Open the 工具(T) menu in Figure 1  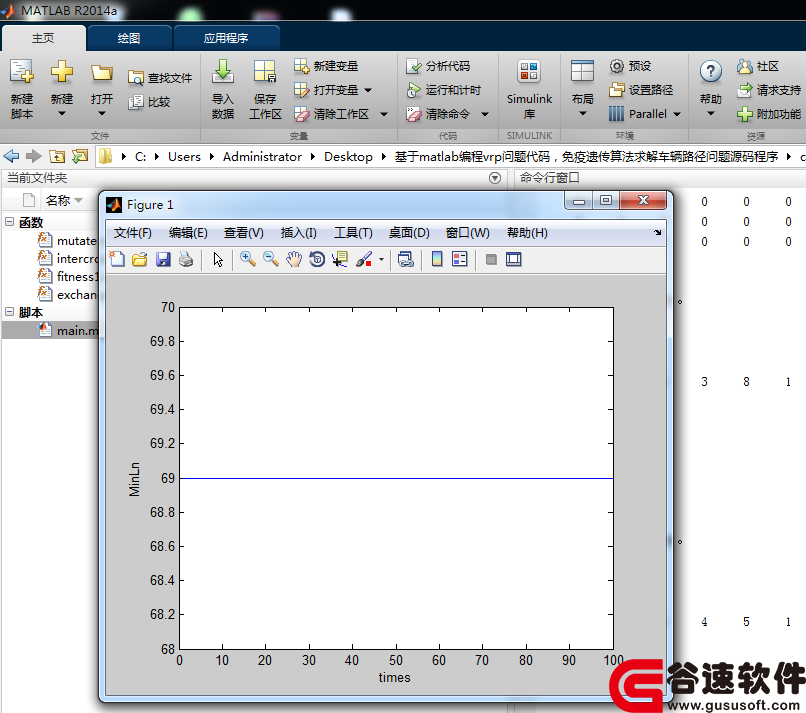[x=353, y=233]
